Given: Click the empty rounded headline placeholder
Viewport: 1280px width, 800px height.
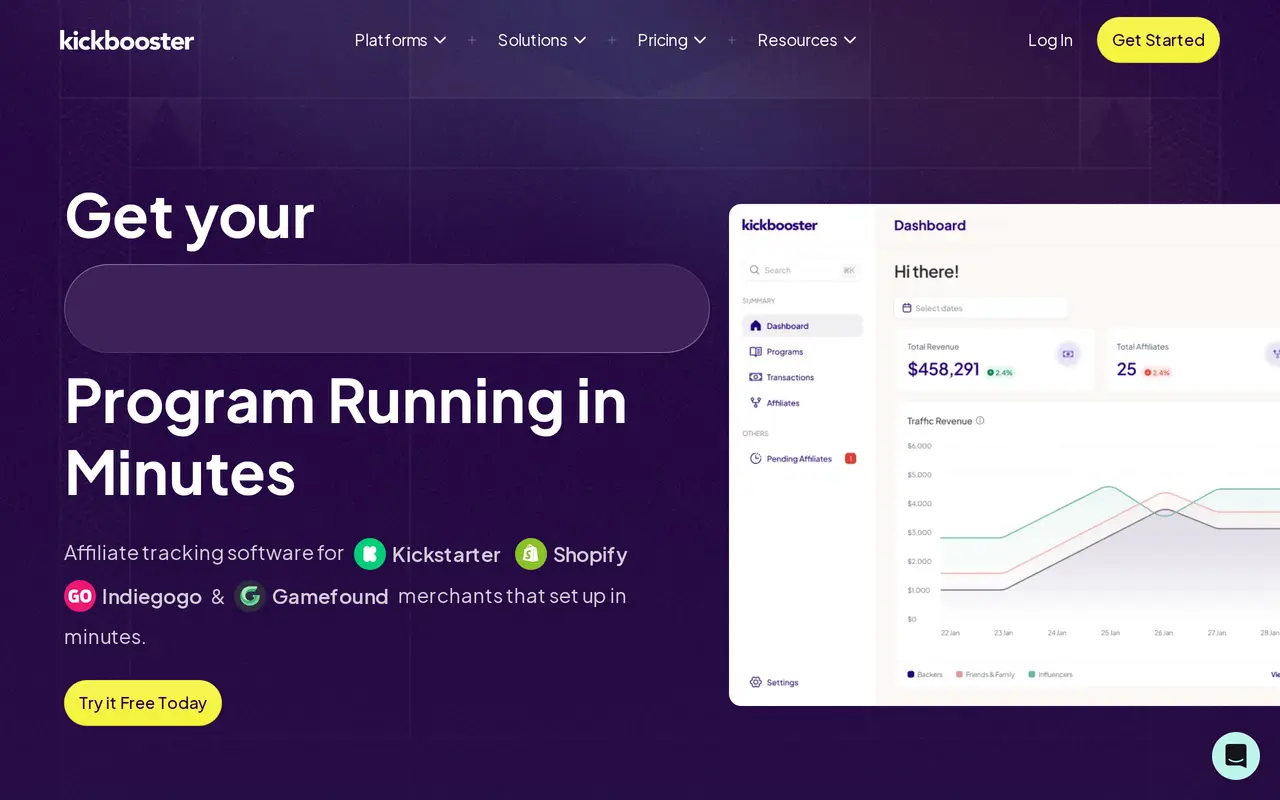Looking at the screenshot, I should 387,308.
